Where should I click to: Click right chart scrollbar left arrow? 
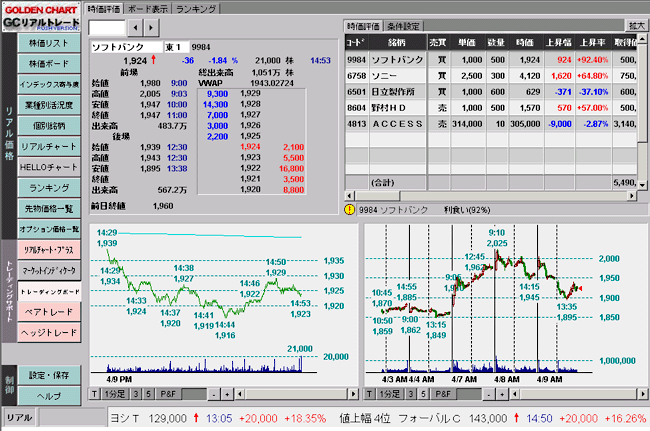click(x=514, y=394)
